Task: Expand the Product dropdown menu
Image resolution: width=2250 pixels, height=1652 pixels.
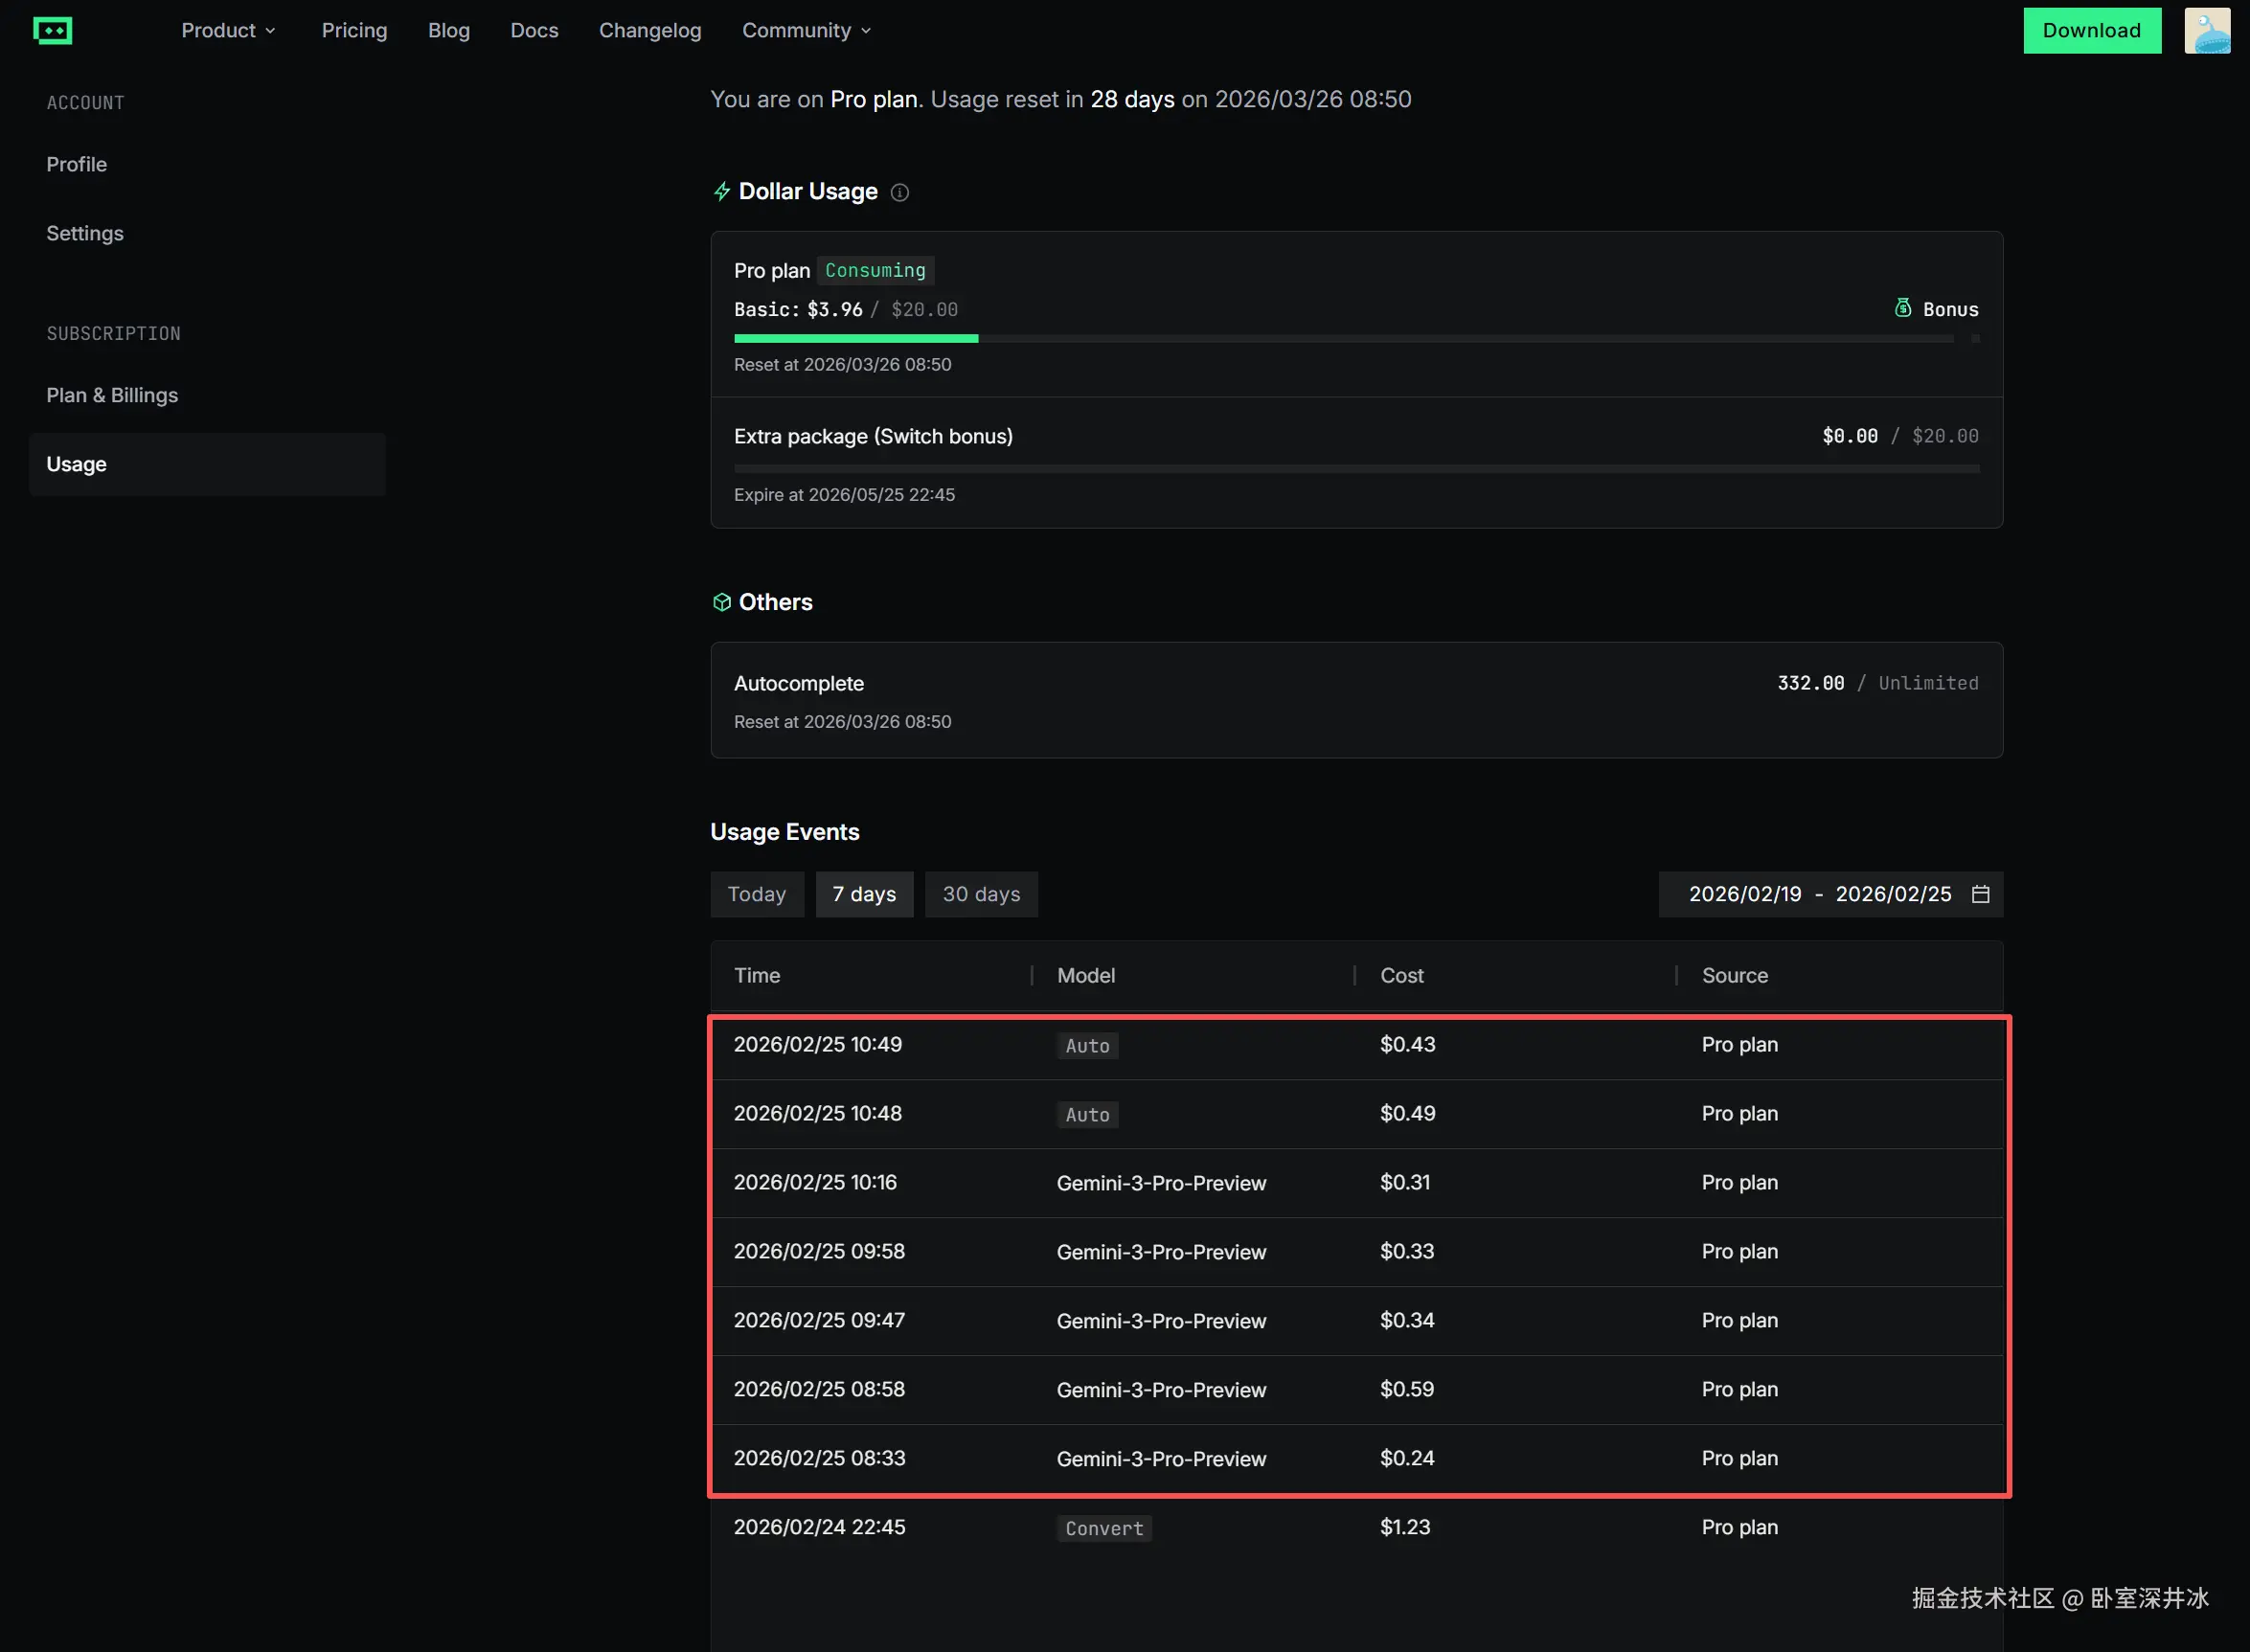Action: pyautogui.click(x=228, y=31)
